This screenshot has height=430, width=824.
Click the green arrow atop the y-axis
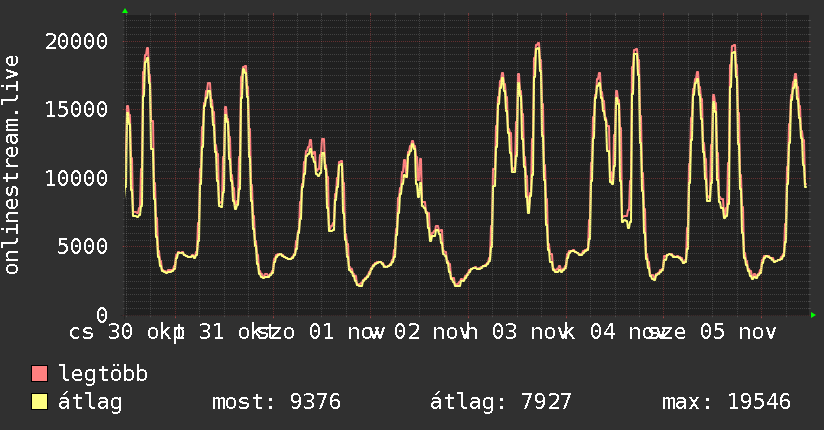(x=125, y=11)
